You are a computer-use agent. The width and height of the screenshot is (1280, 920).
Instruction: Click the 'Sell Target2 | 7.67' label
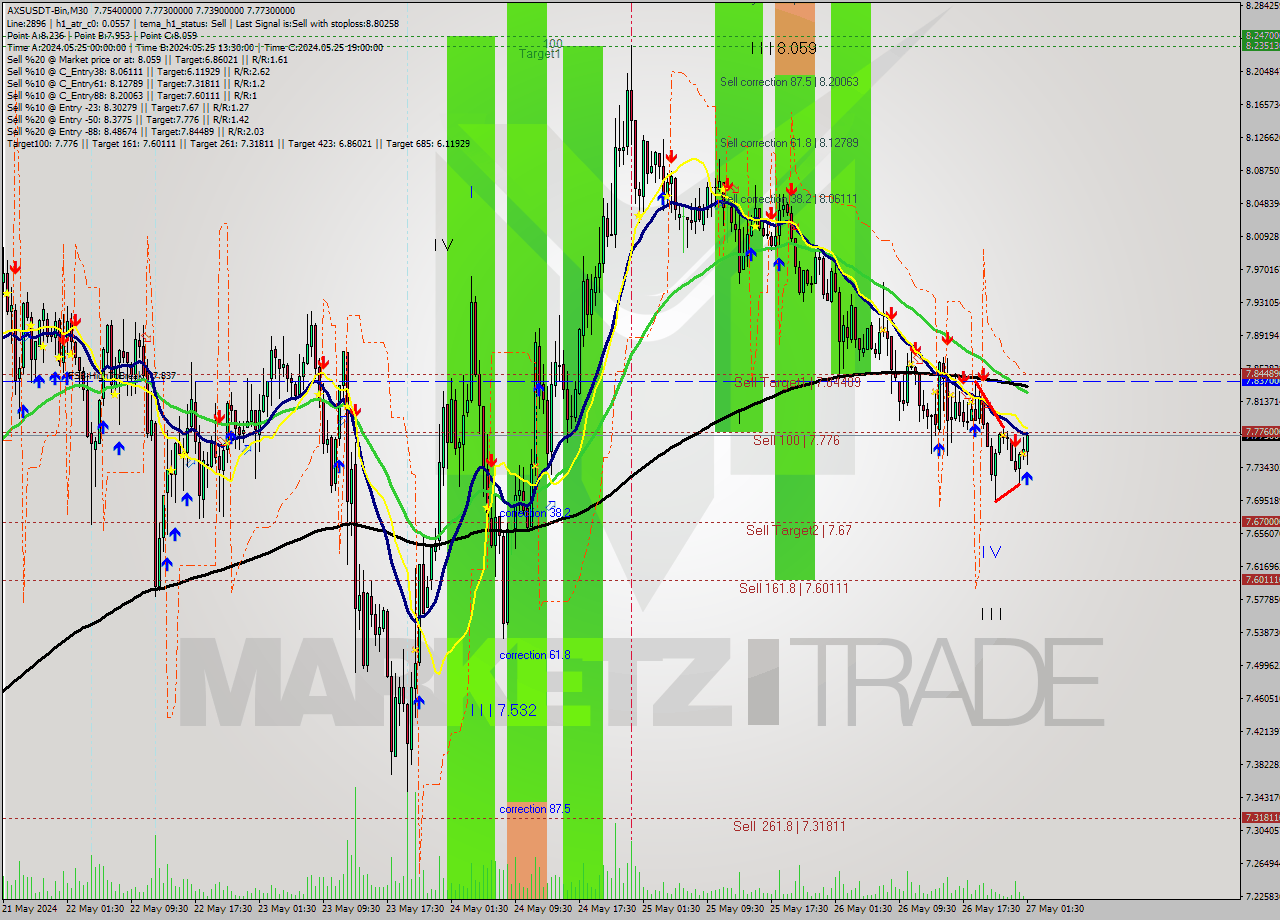[x=799, y=530]
